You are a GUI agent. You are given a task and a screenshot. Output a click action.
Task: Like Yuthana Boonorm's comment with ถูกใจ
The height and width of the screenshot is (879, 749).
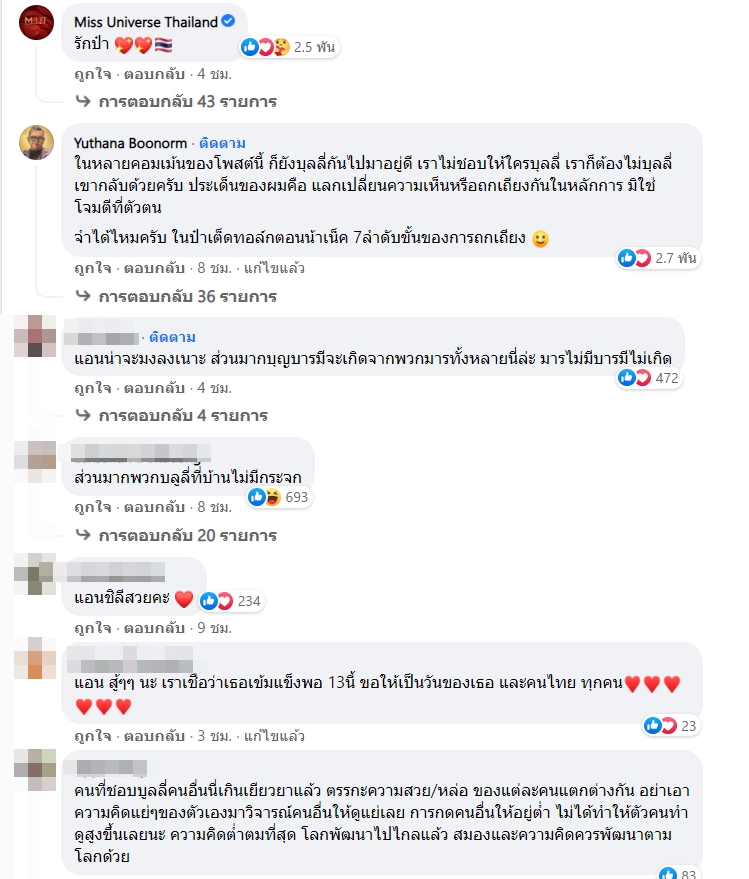93,268
